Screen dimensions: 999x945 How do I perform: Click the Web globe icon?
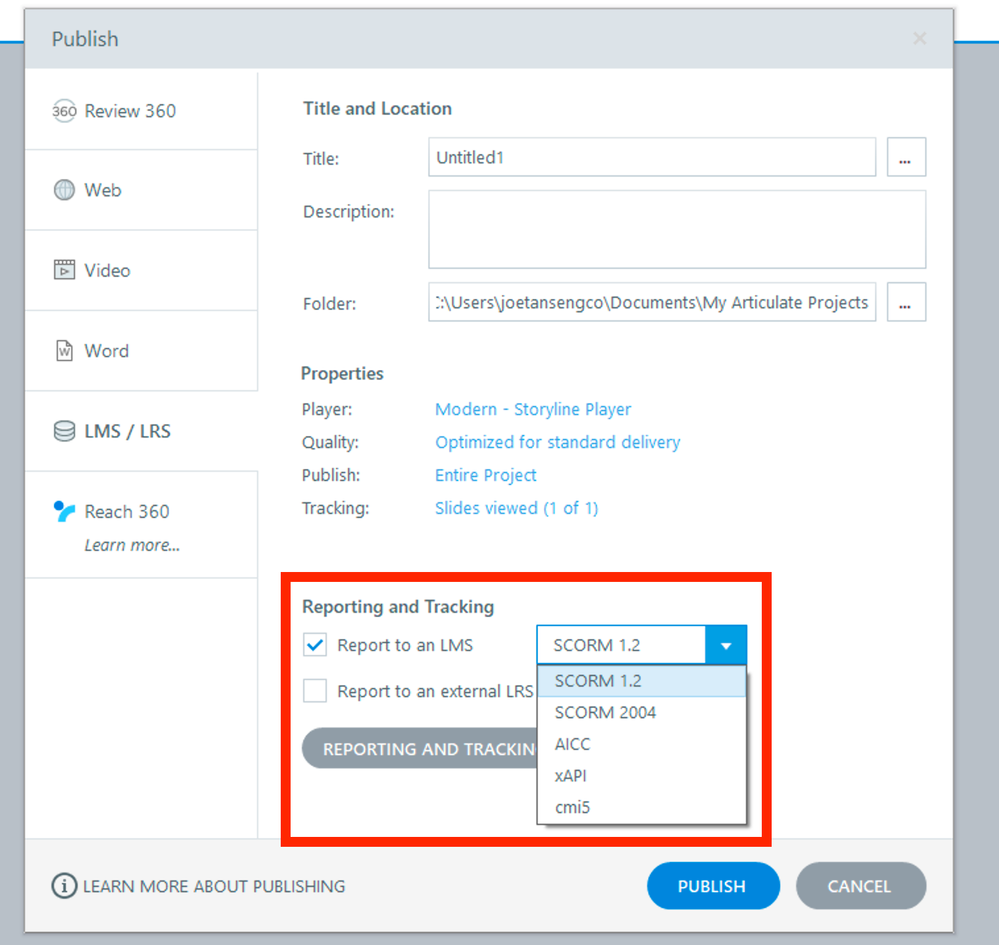[64, 190]
